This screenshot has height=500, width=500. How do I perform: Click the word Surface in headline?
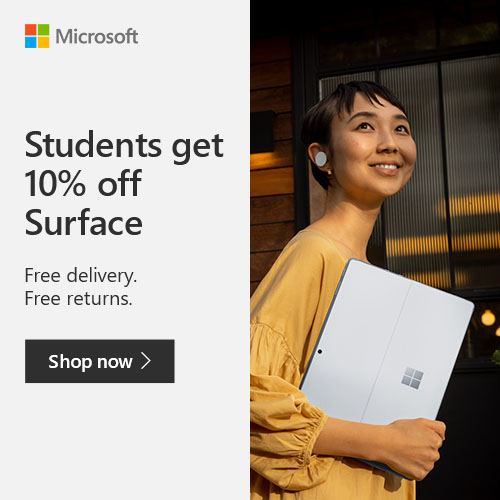[x=84, y=222]
